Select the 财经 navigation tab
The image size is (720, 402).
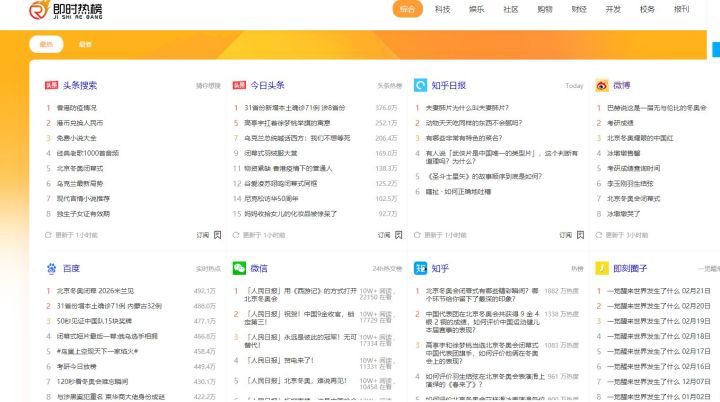[579, 9]
